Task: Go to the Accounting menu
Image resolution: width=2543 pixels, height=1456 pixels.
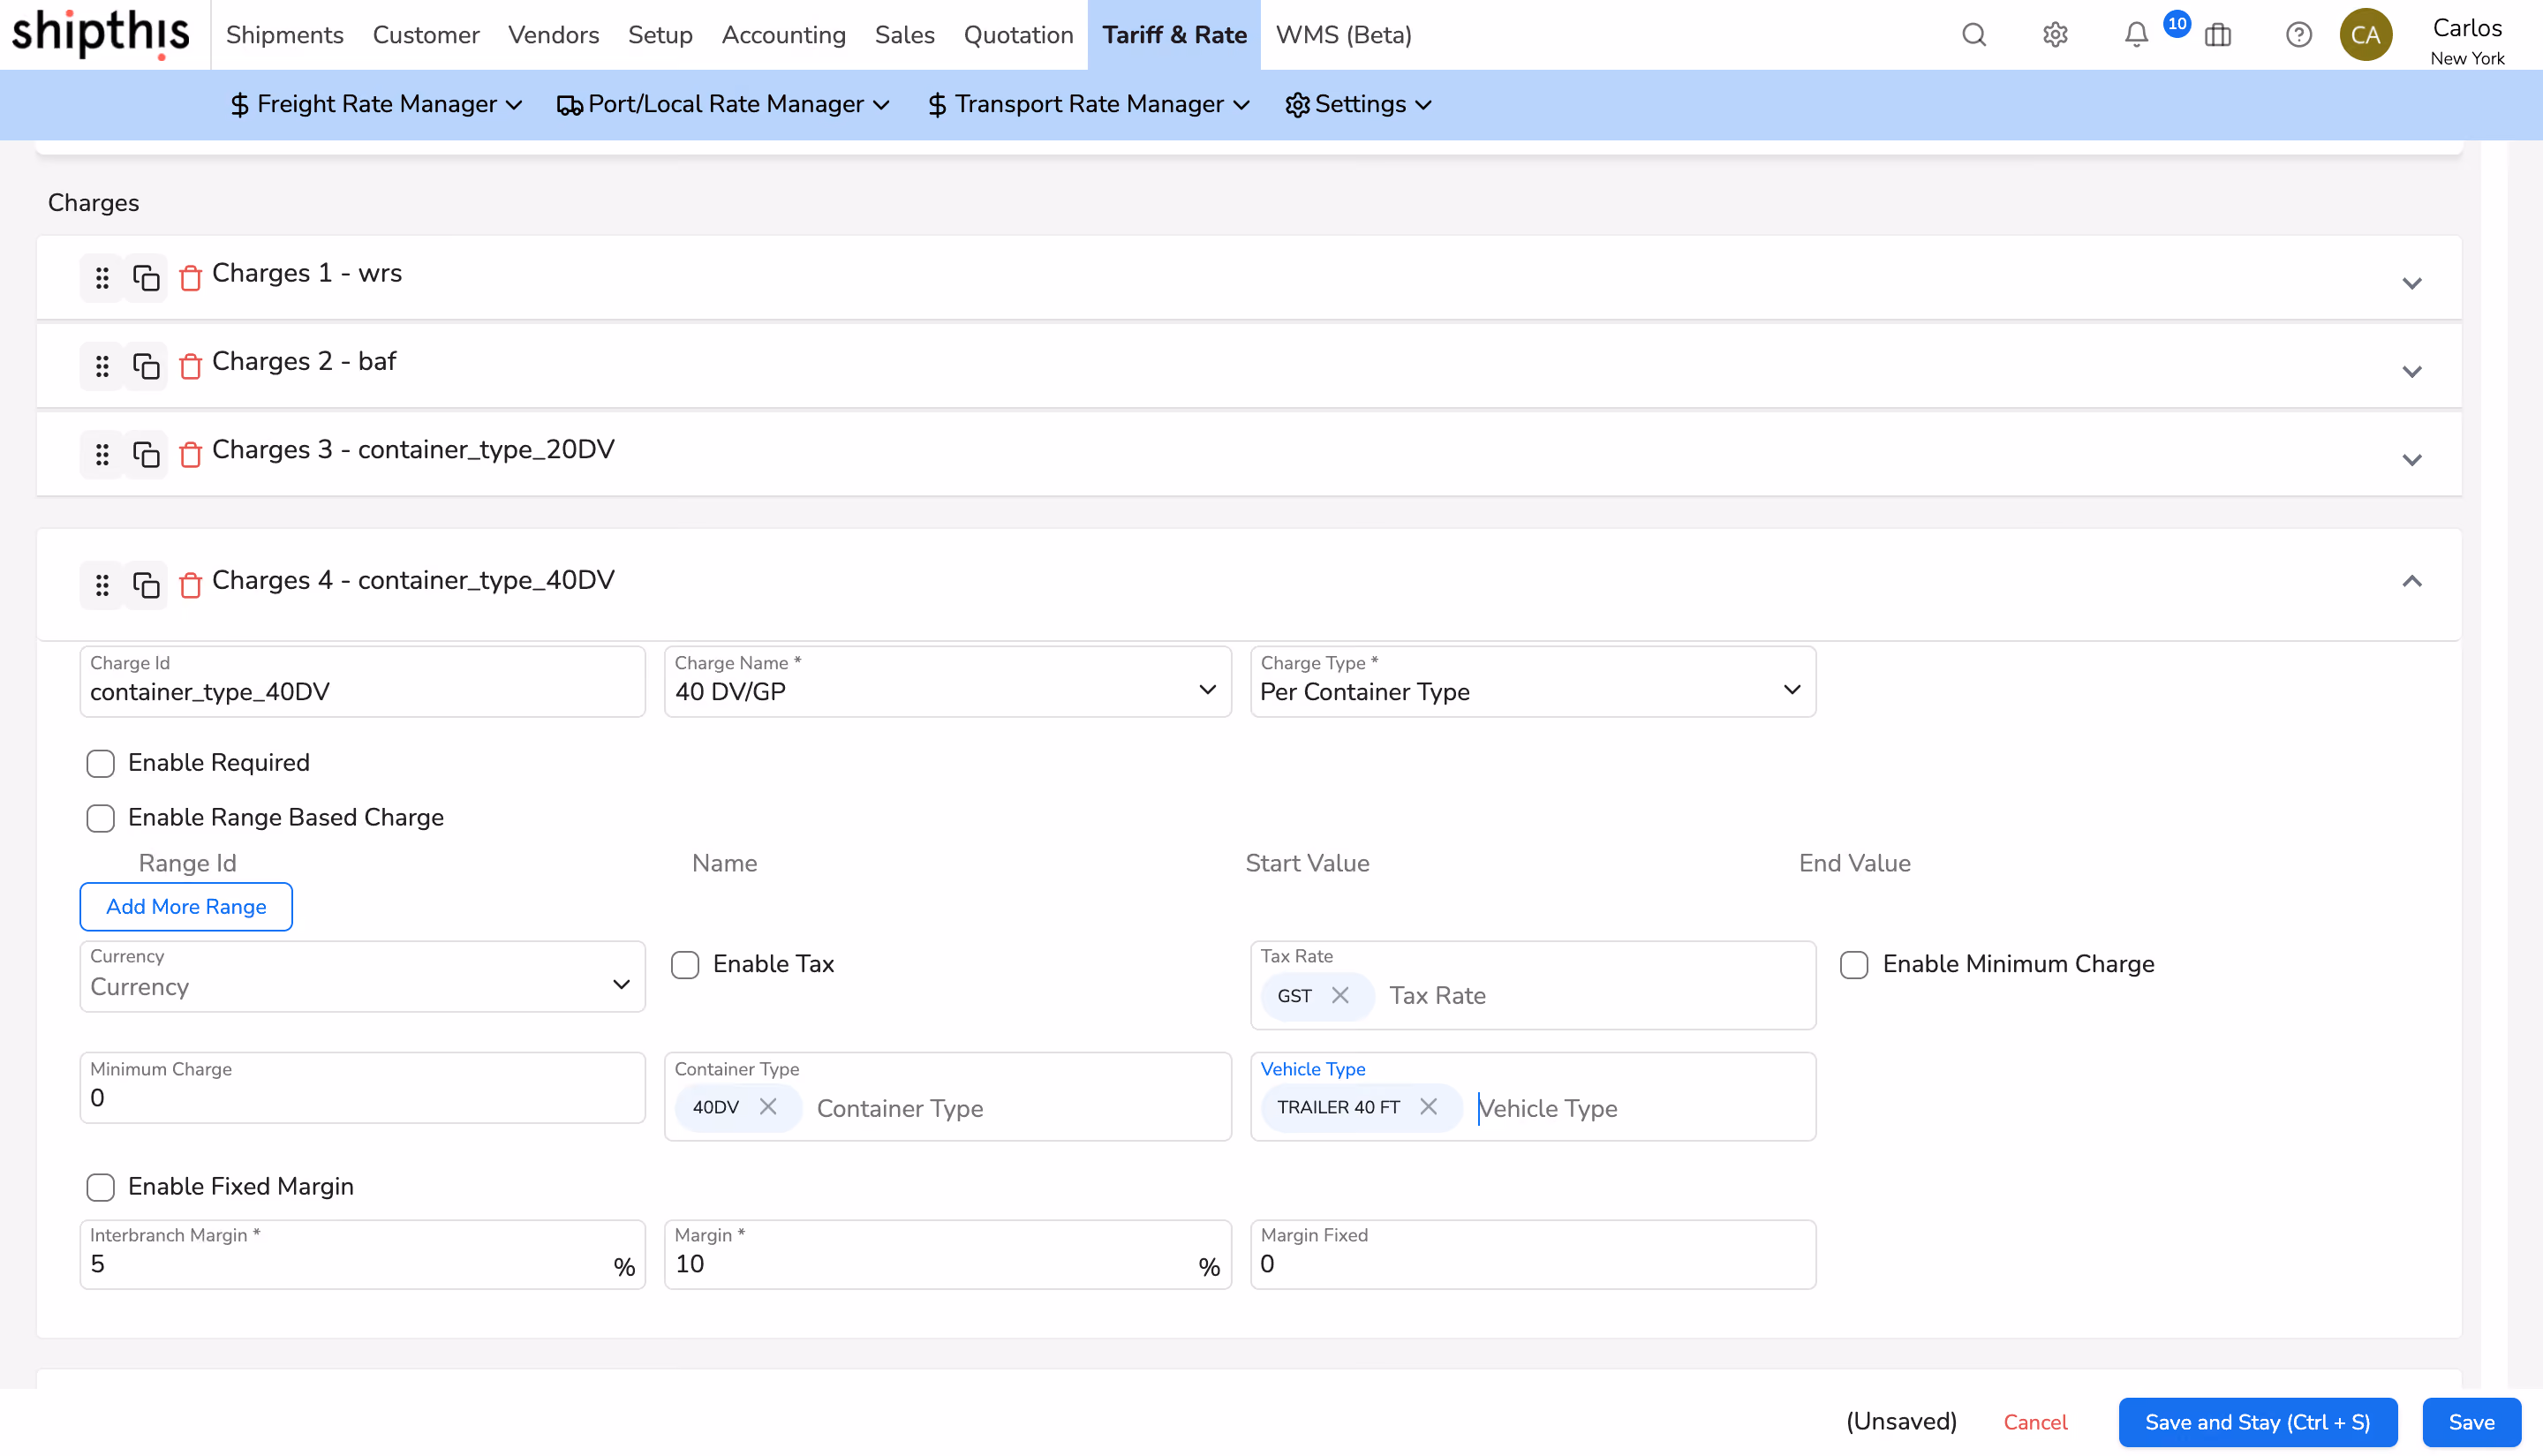Action: click(x=783, y=35)
